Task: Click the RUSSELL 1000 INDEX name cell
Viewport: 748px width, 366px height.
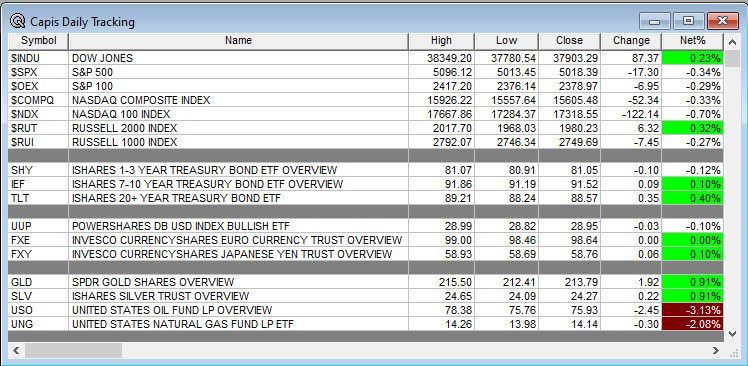Action: coord(239,142)
